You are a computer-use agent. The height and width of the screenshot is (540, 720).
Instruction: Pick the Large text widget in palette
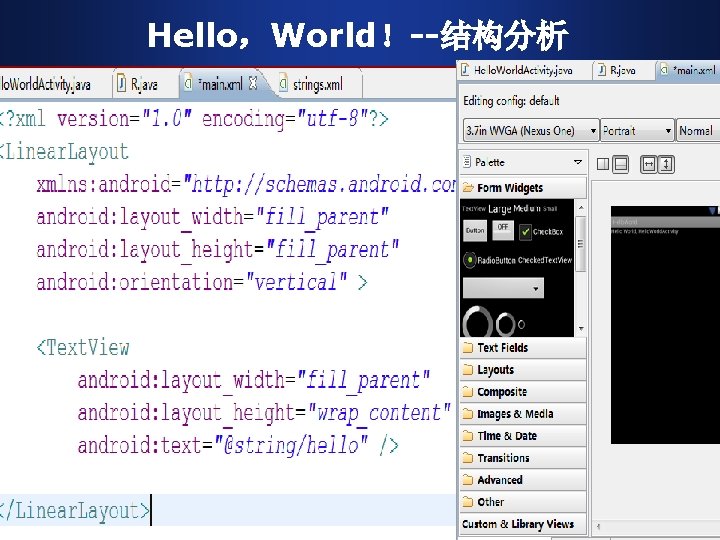click(x=500, y=209)
